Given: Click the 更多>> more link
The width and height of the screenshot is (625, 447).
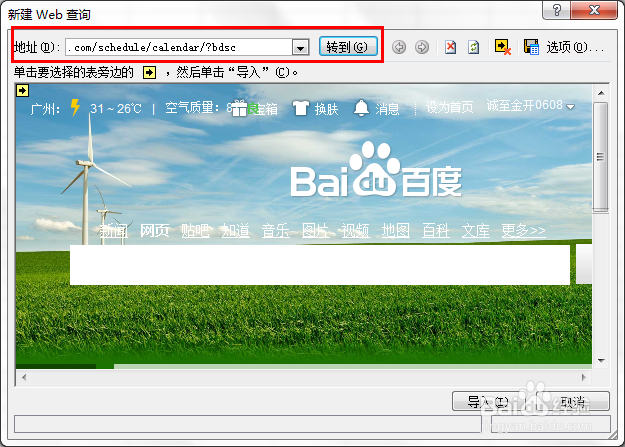Looking at the screenshot, I should coord(523,230).
